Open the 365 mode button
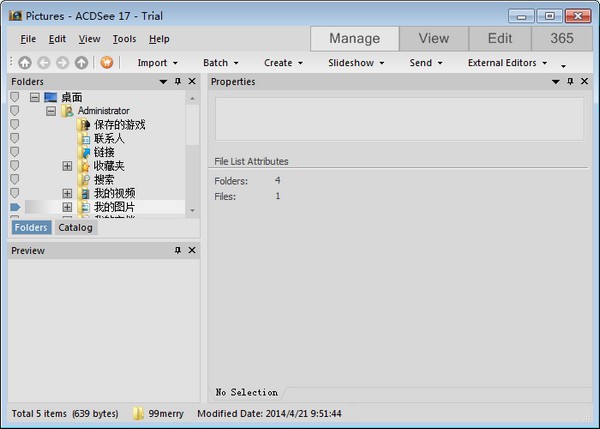 click(561, 39)
